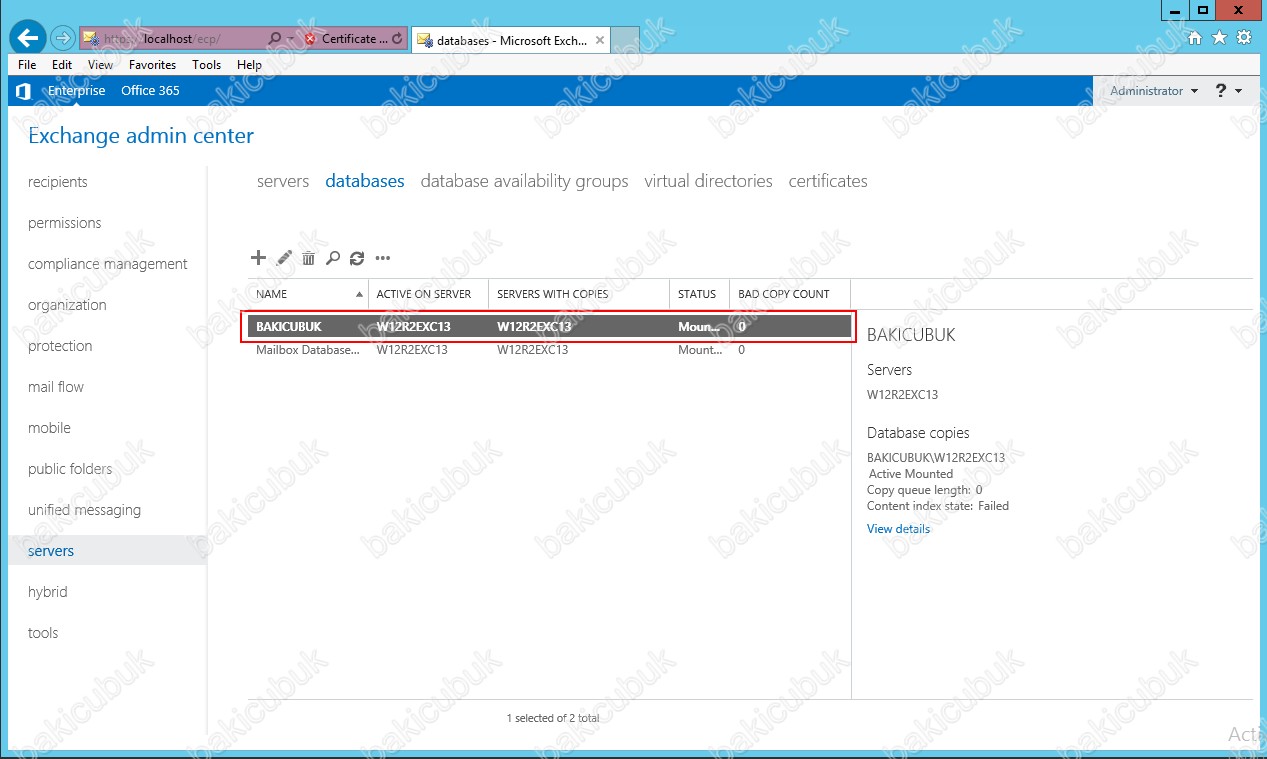The height and width of the screenshot is (759, 1267).
Task: Refresh the databases list
Action: pyautogui.click(x=357, y=258)
